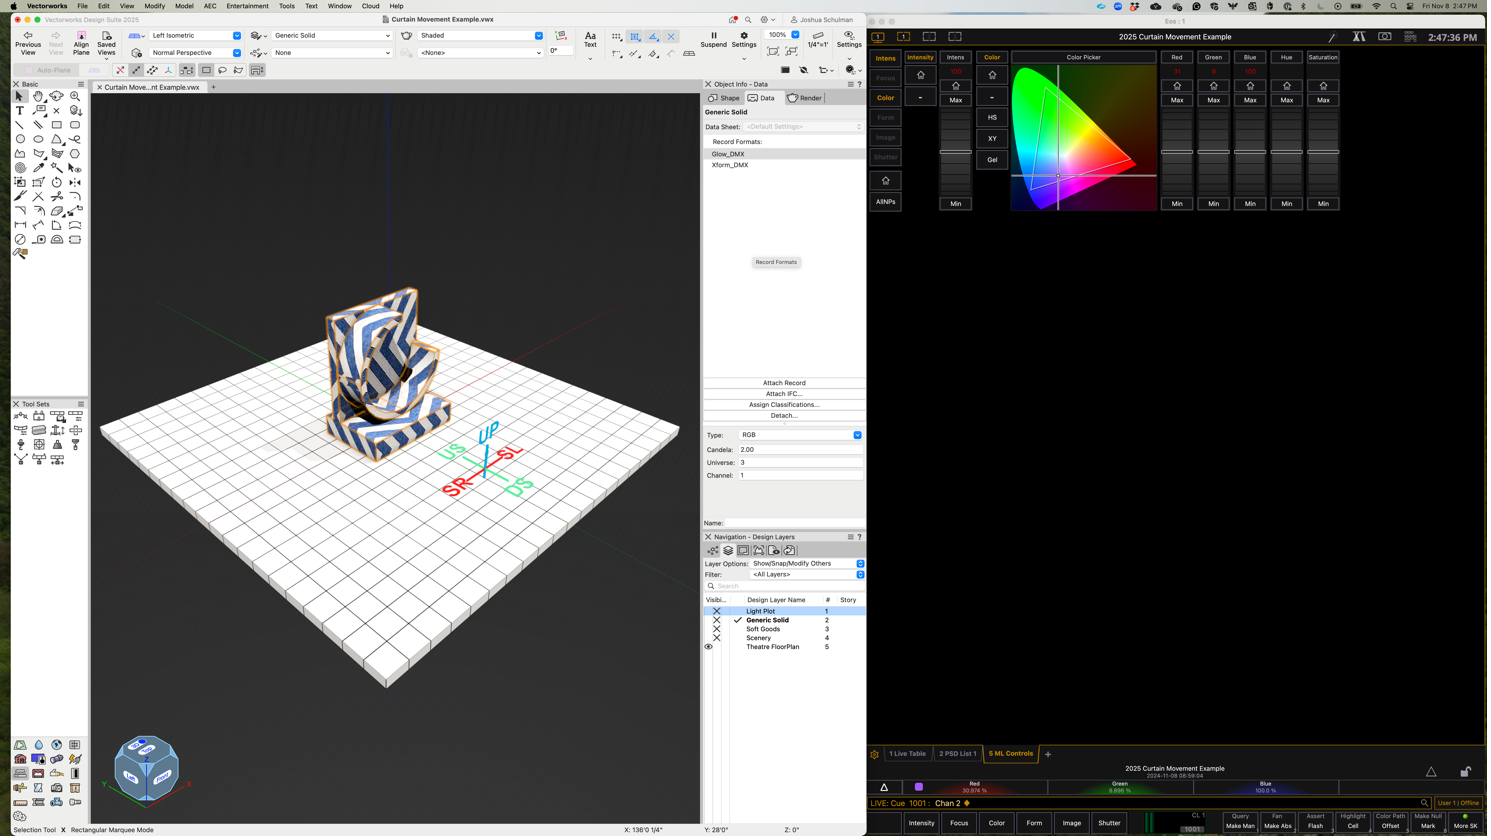
Task: Pick the Eyedropper tool
Action: (x=38, y=168)
